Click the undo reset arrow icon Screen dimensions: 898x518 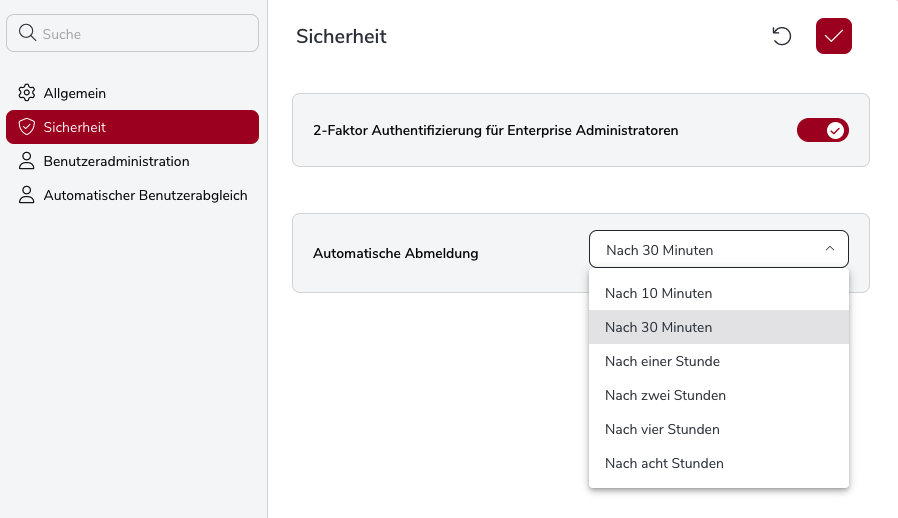782,36
